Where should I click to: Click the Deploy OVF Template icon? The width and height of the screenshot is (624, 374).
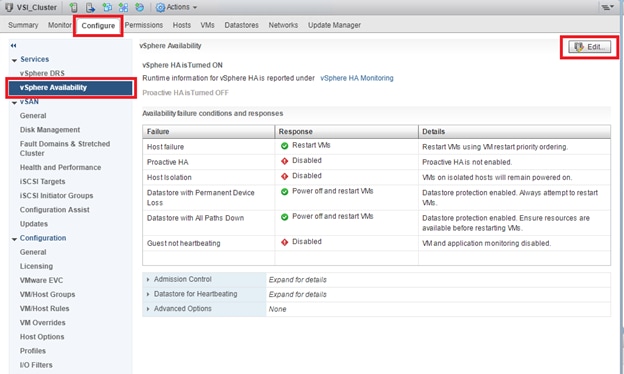coord(139,7)
